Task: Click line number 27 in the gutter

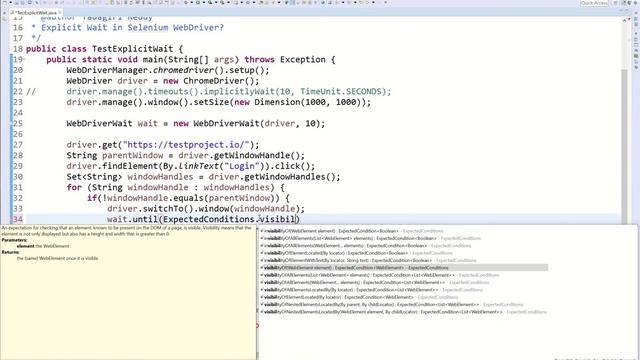Action: [x=18, y=145]
